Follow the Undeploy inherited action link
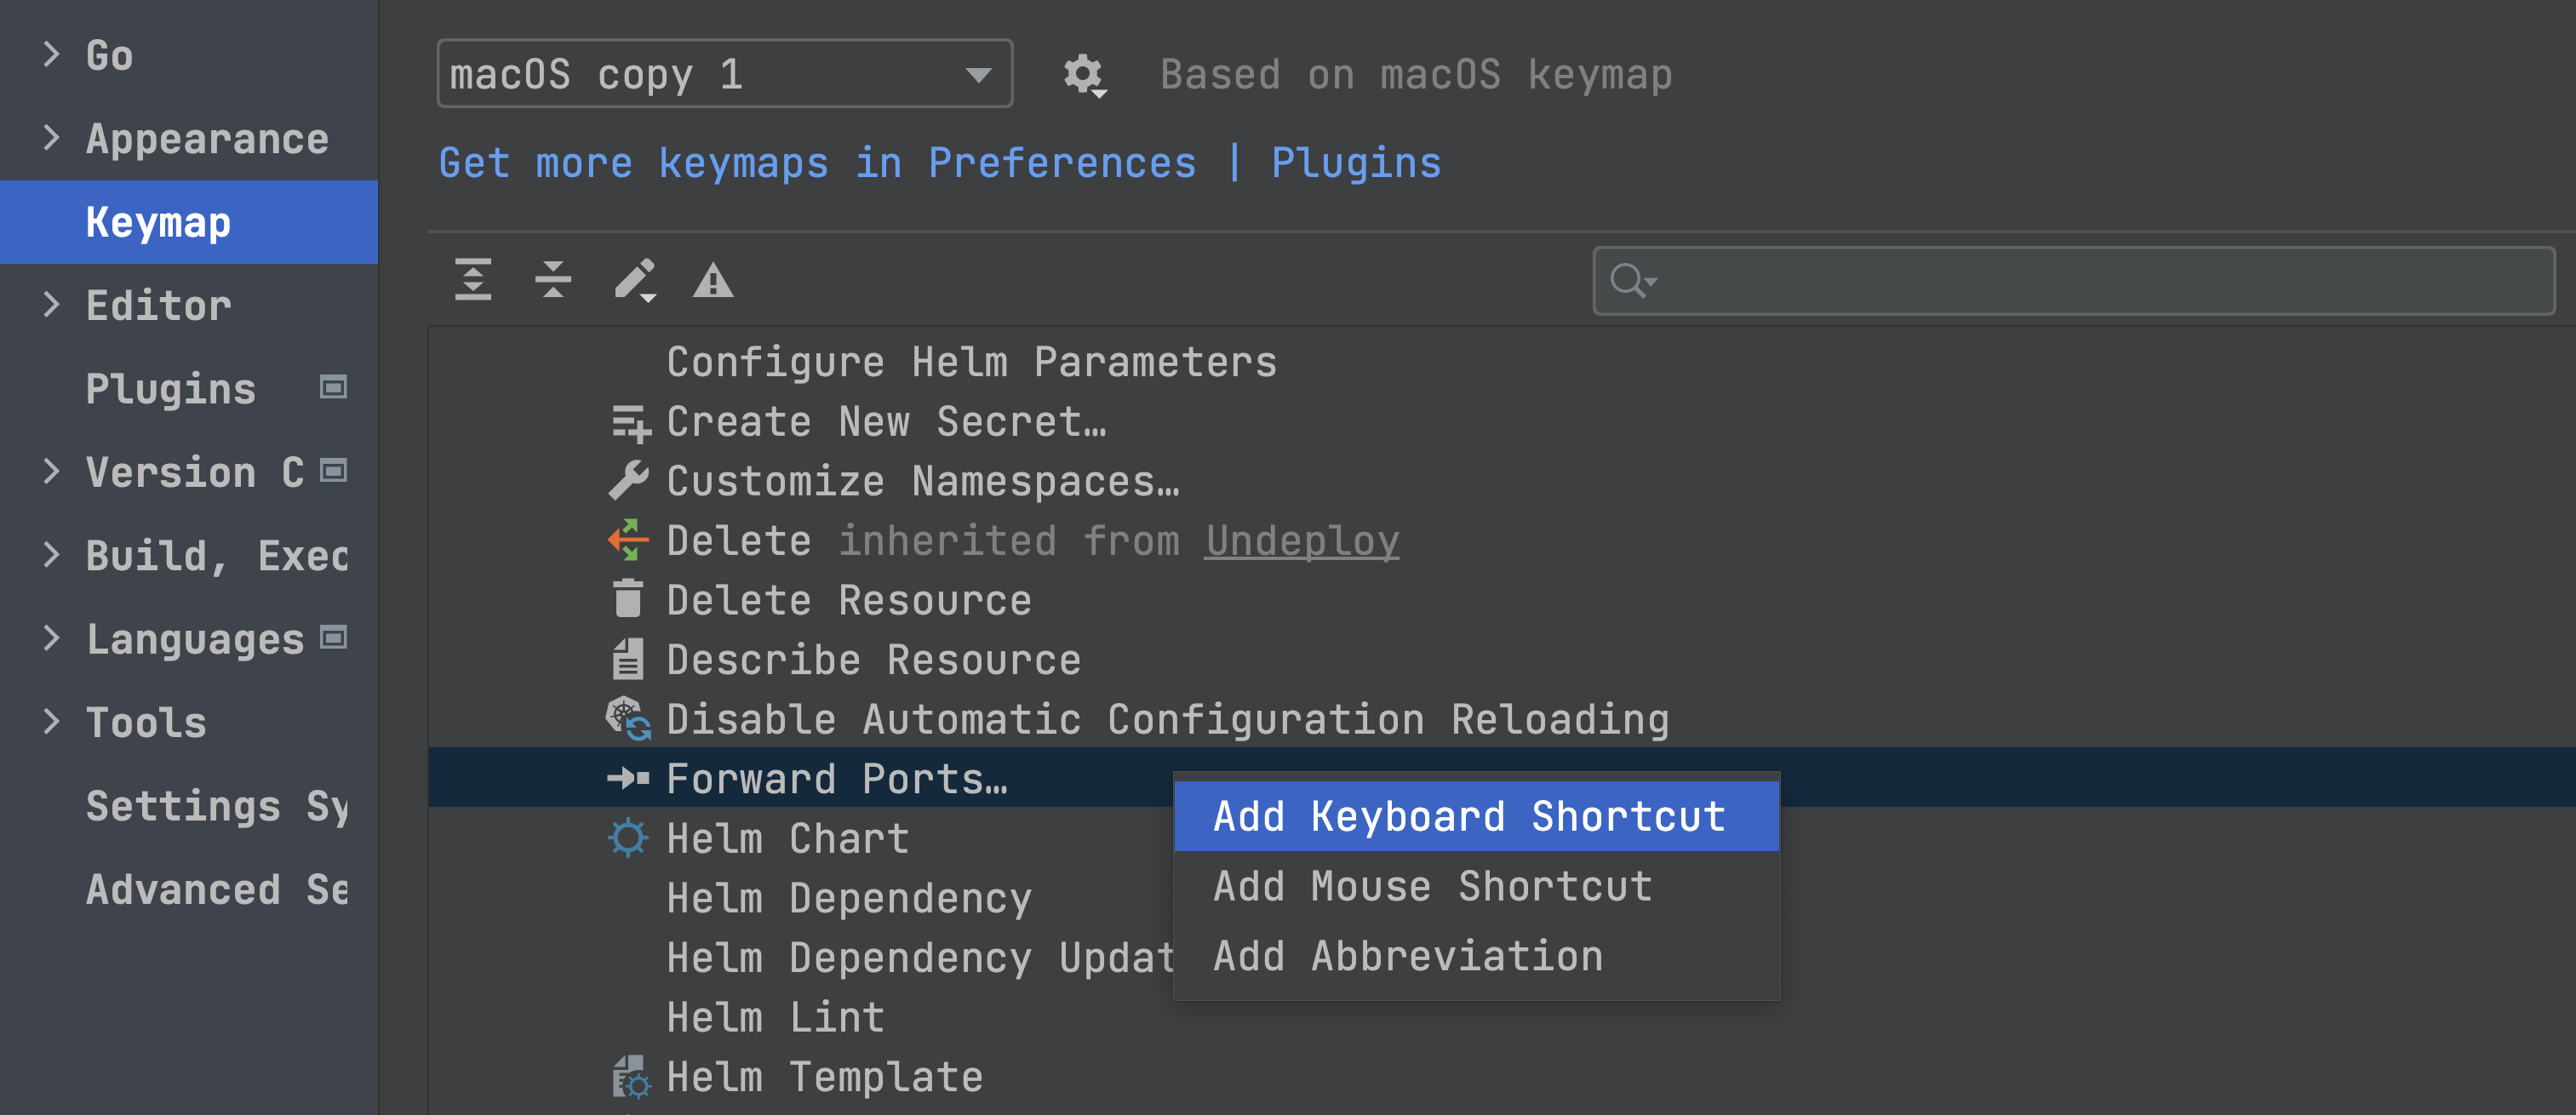This screenshot has width=2576, height=1115. pyautogui.click(x=1301, y=541)
